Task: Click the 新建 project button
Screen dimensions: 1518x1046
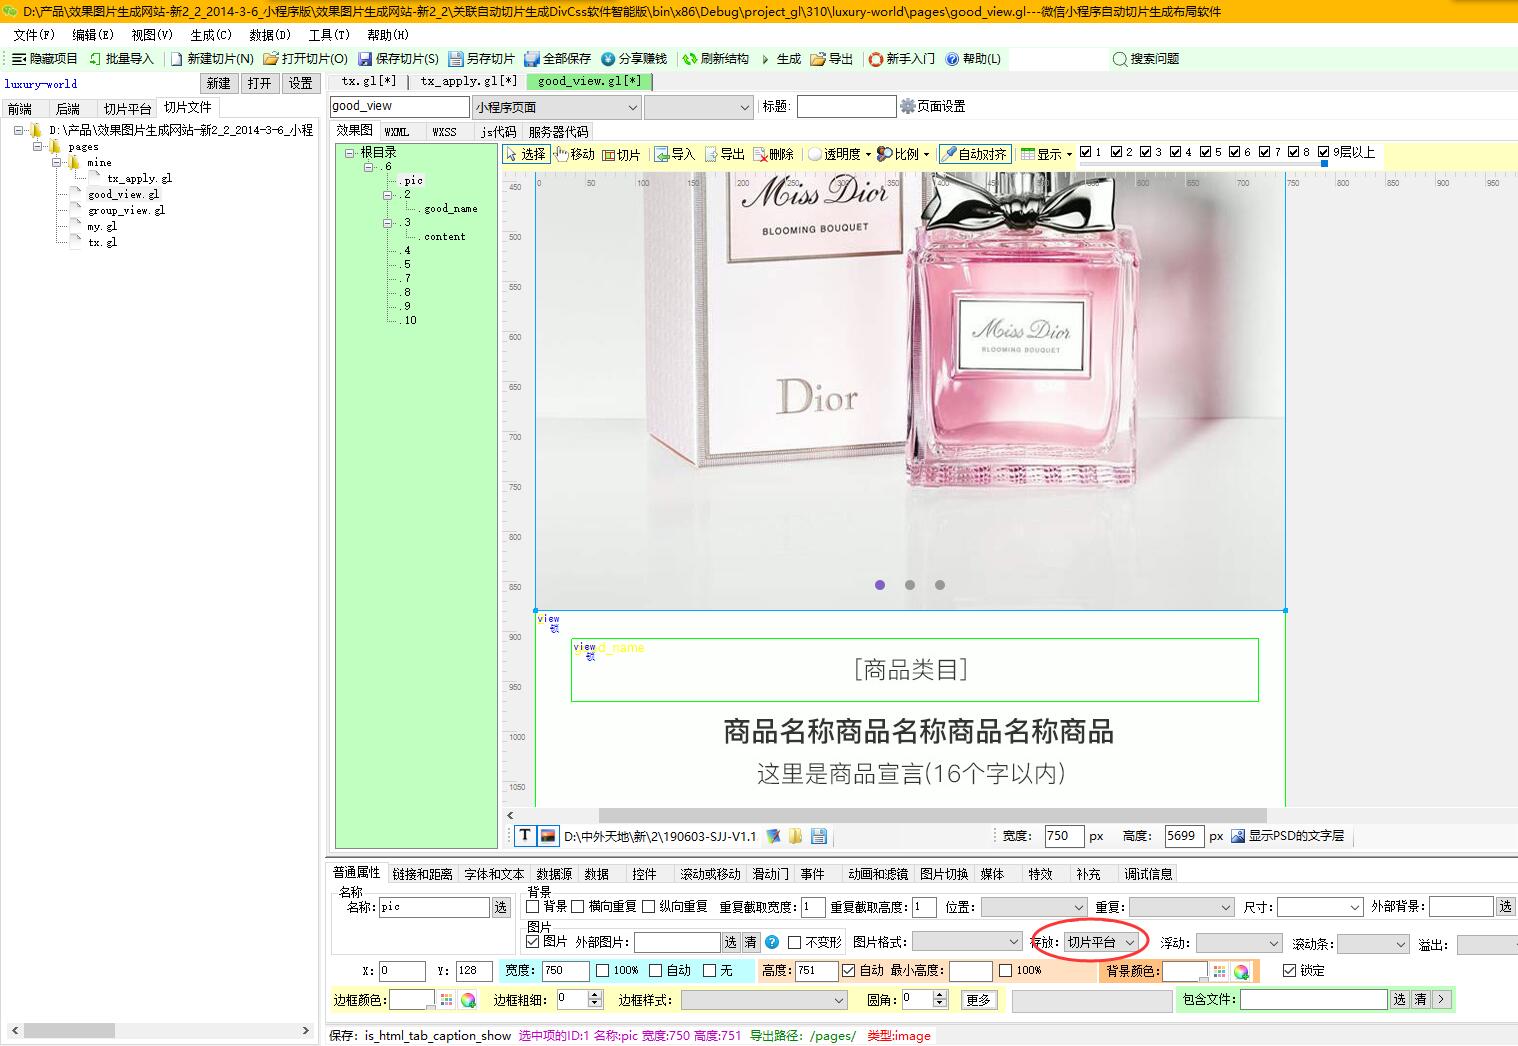Action: (218, 83)
